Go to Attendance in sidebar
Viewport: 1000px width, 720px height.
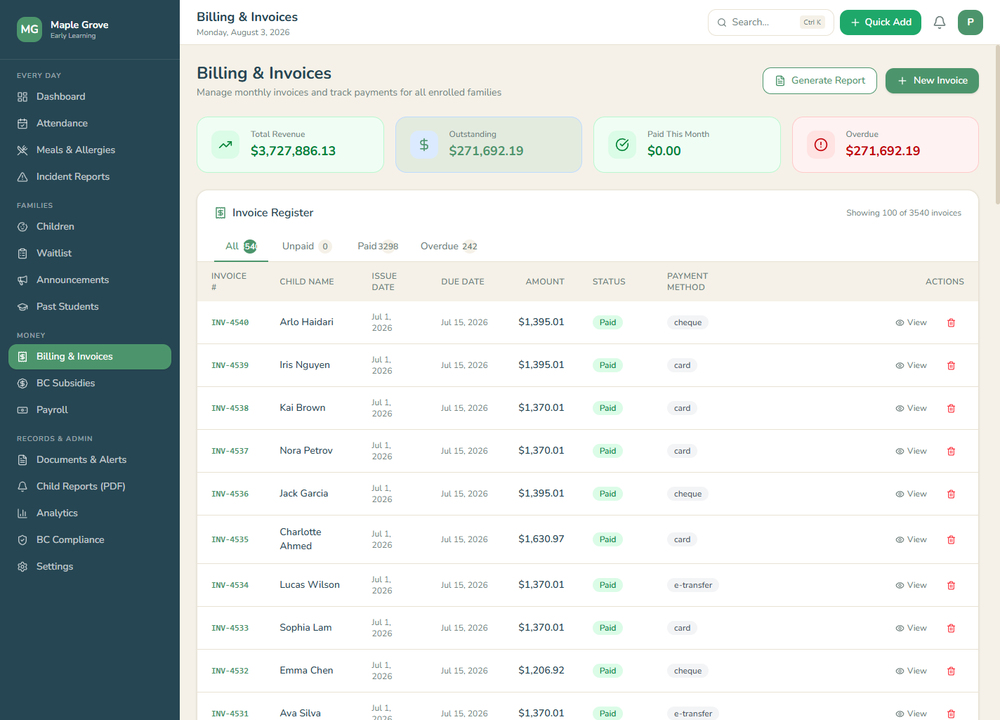click(90, 123)
